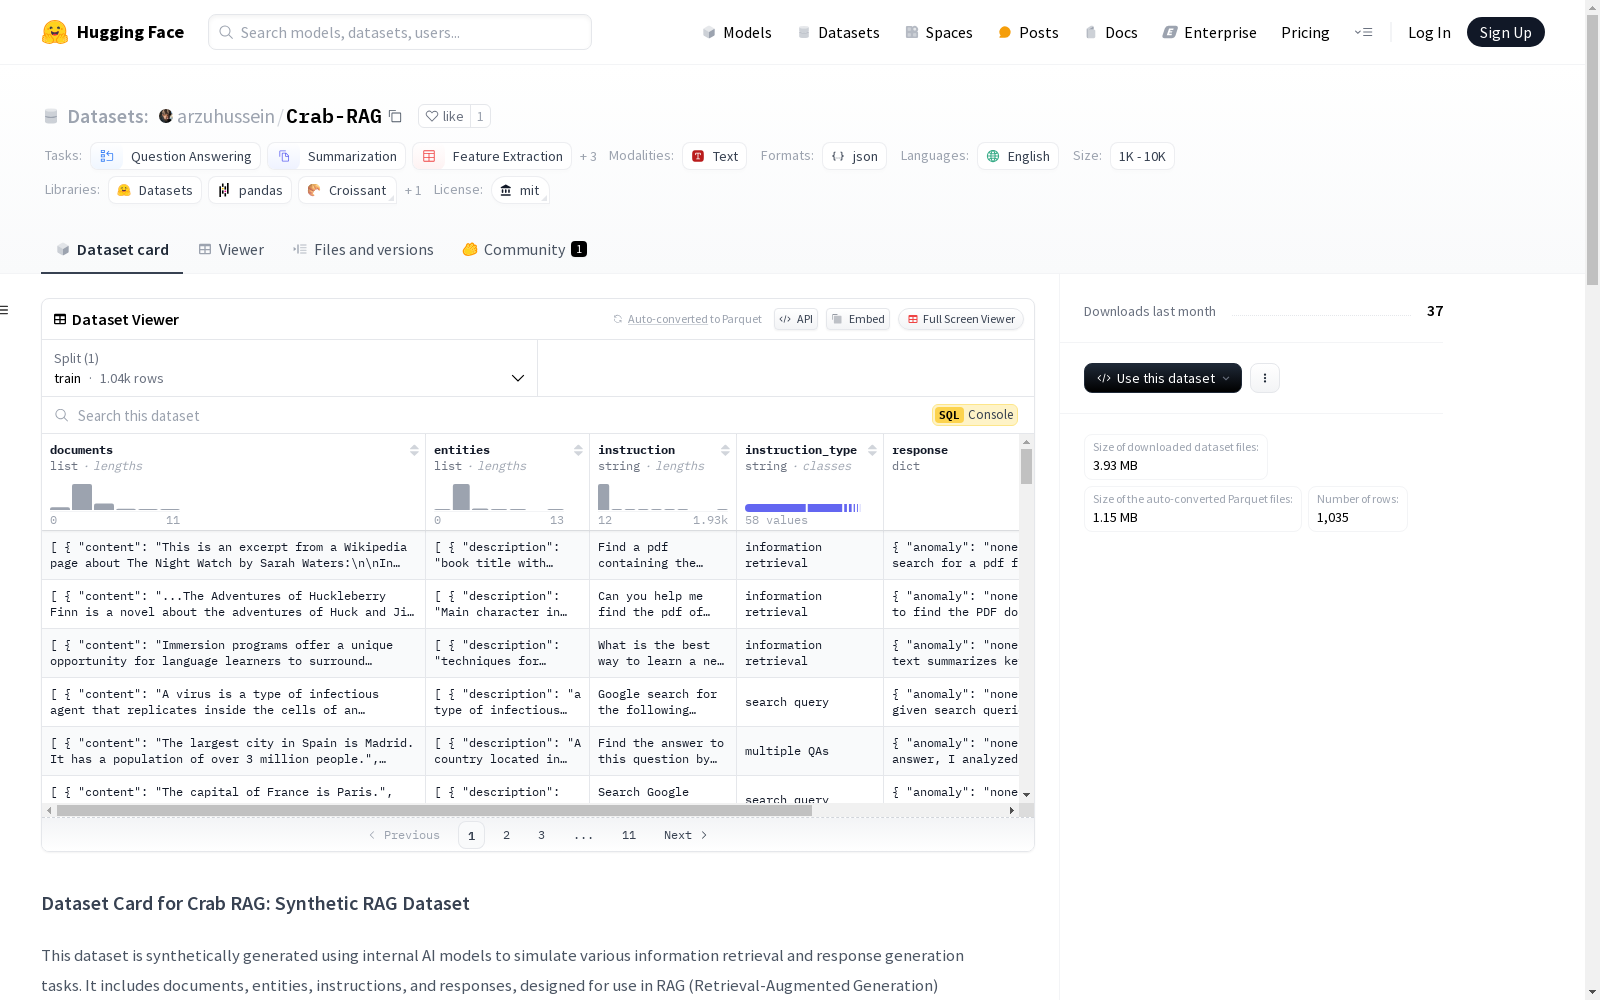This screenshot has width=1600, height=1000.
Task: Open the SQL Console
Action: [975, 415]
